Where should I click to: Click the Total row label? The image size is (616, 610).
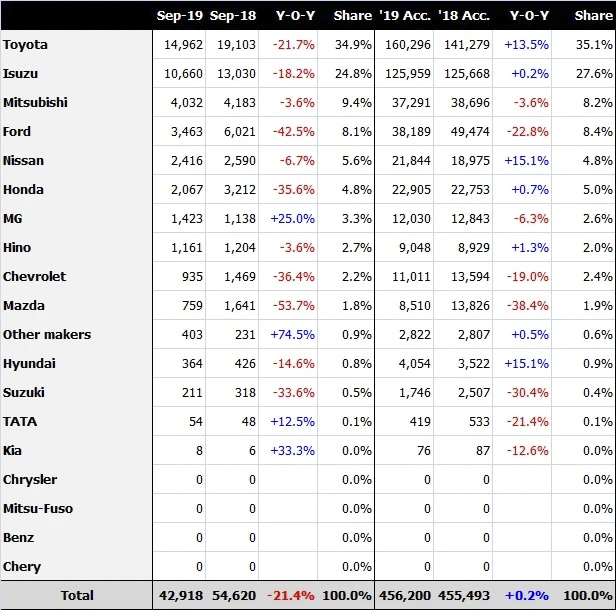77,595
